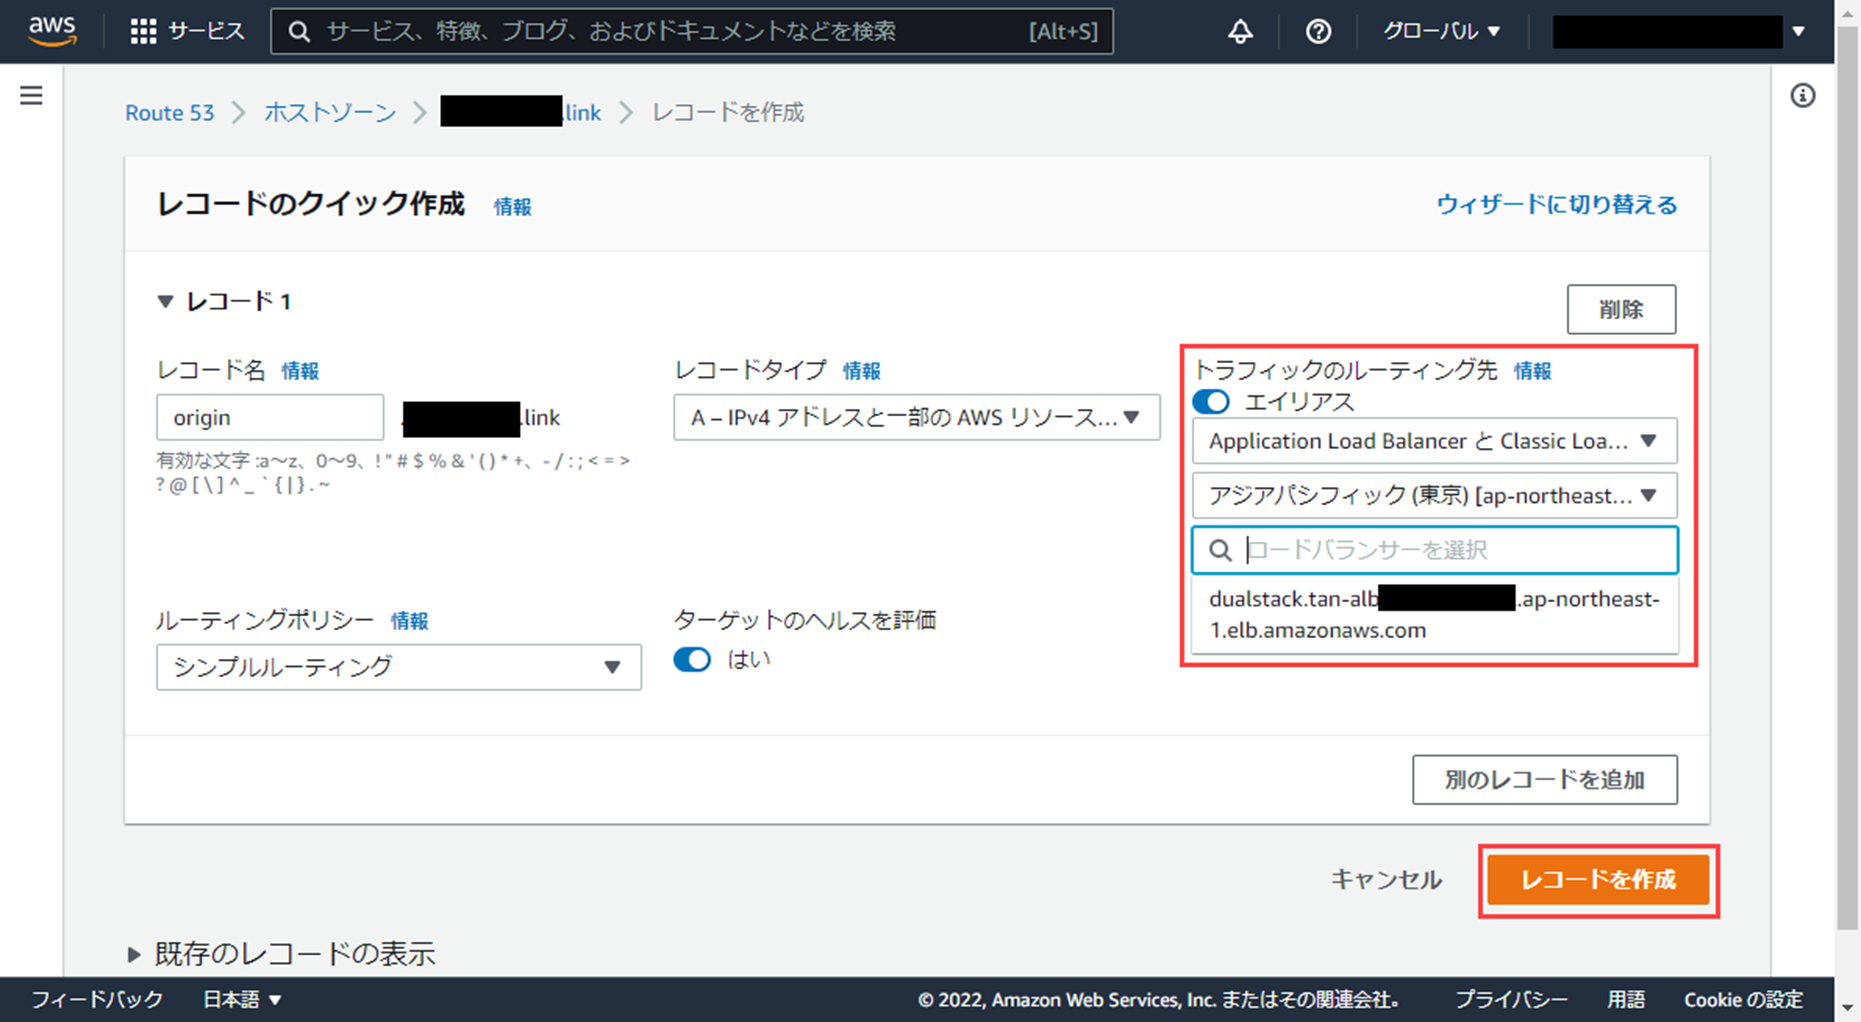Viewport: 1861px width, 1022px height.
Task: Open the hamburger side navigation menu
Action: coord(31,95)
